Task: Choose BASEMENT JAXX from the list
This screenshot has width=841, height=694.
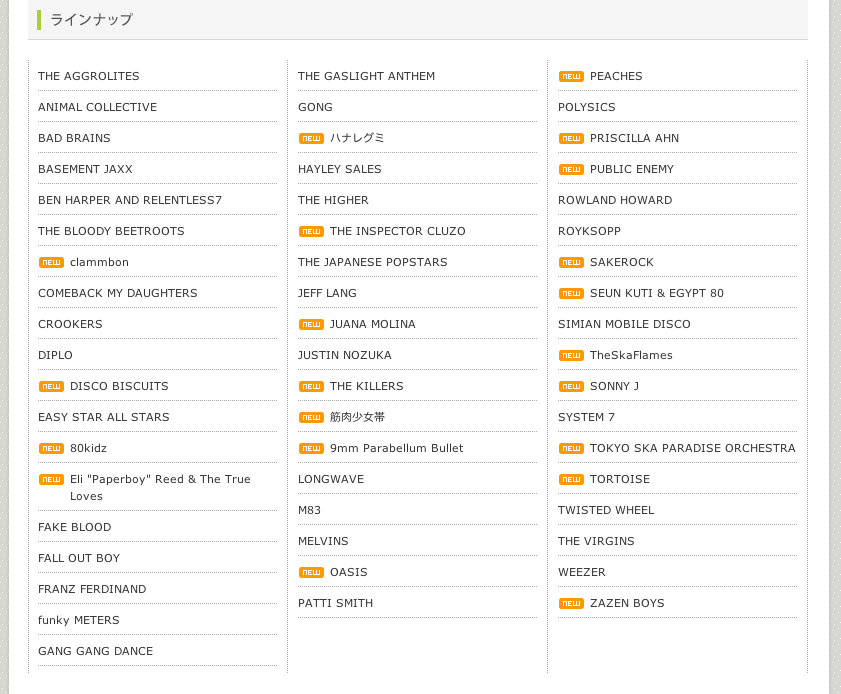Action: (x=85, y=169)
